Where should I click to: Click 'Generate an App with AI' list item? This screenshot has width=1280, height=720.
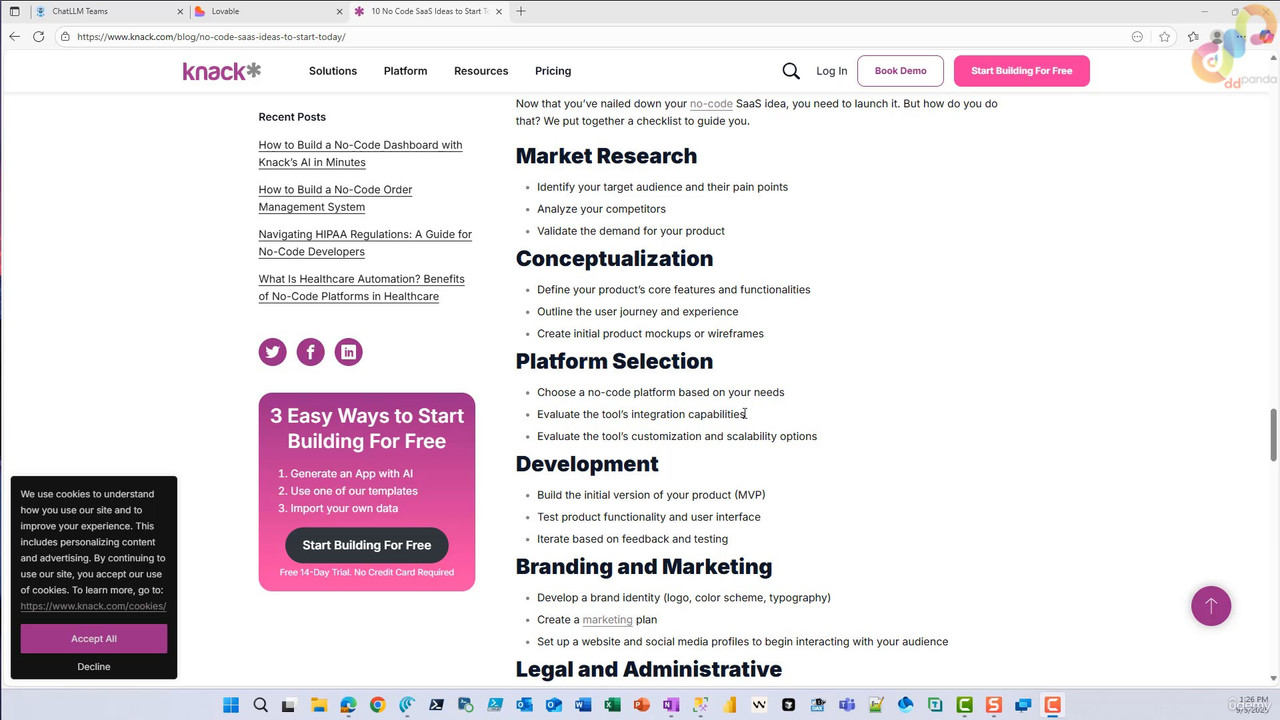click(352, 474)
